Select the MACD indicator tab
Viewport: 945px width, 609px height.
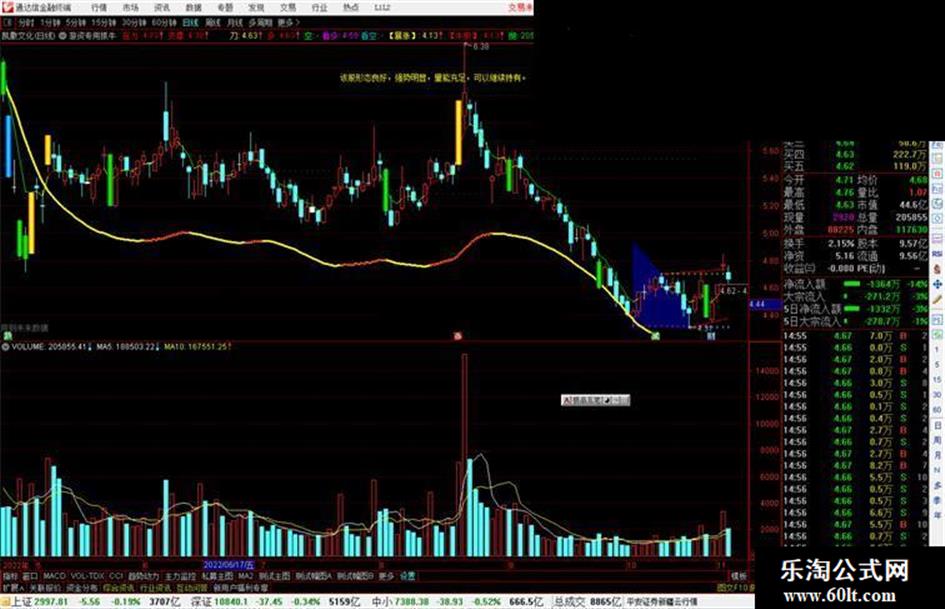[x=54, y=576]
